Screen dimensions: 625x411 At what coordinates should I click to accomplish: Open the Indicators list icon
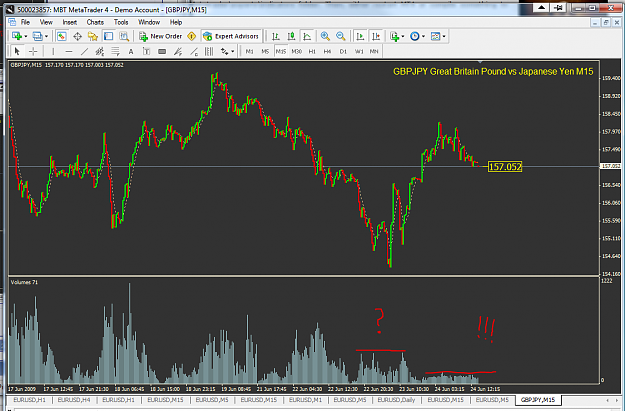[394, 36]
